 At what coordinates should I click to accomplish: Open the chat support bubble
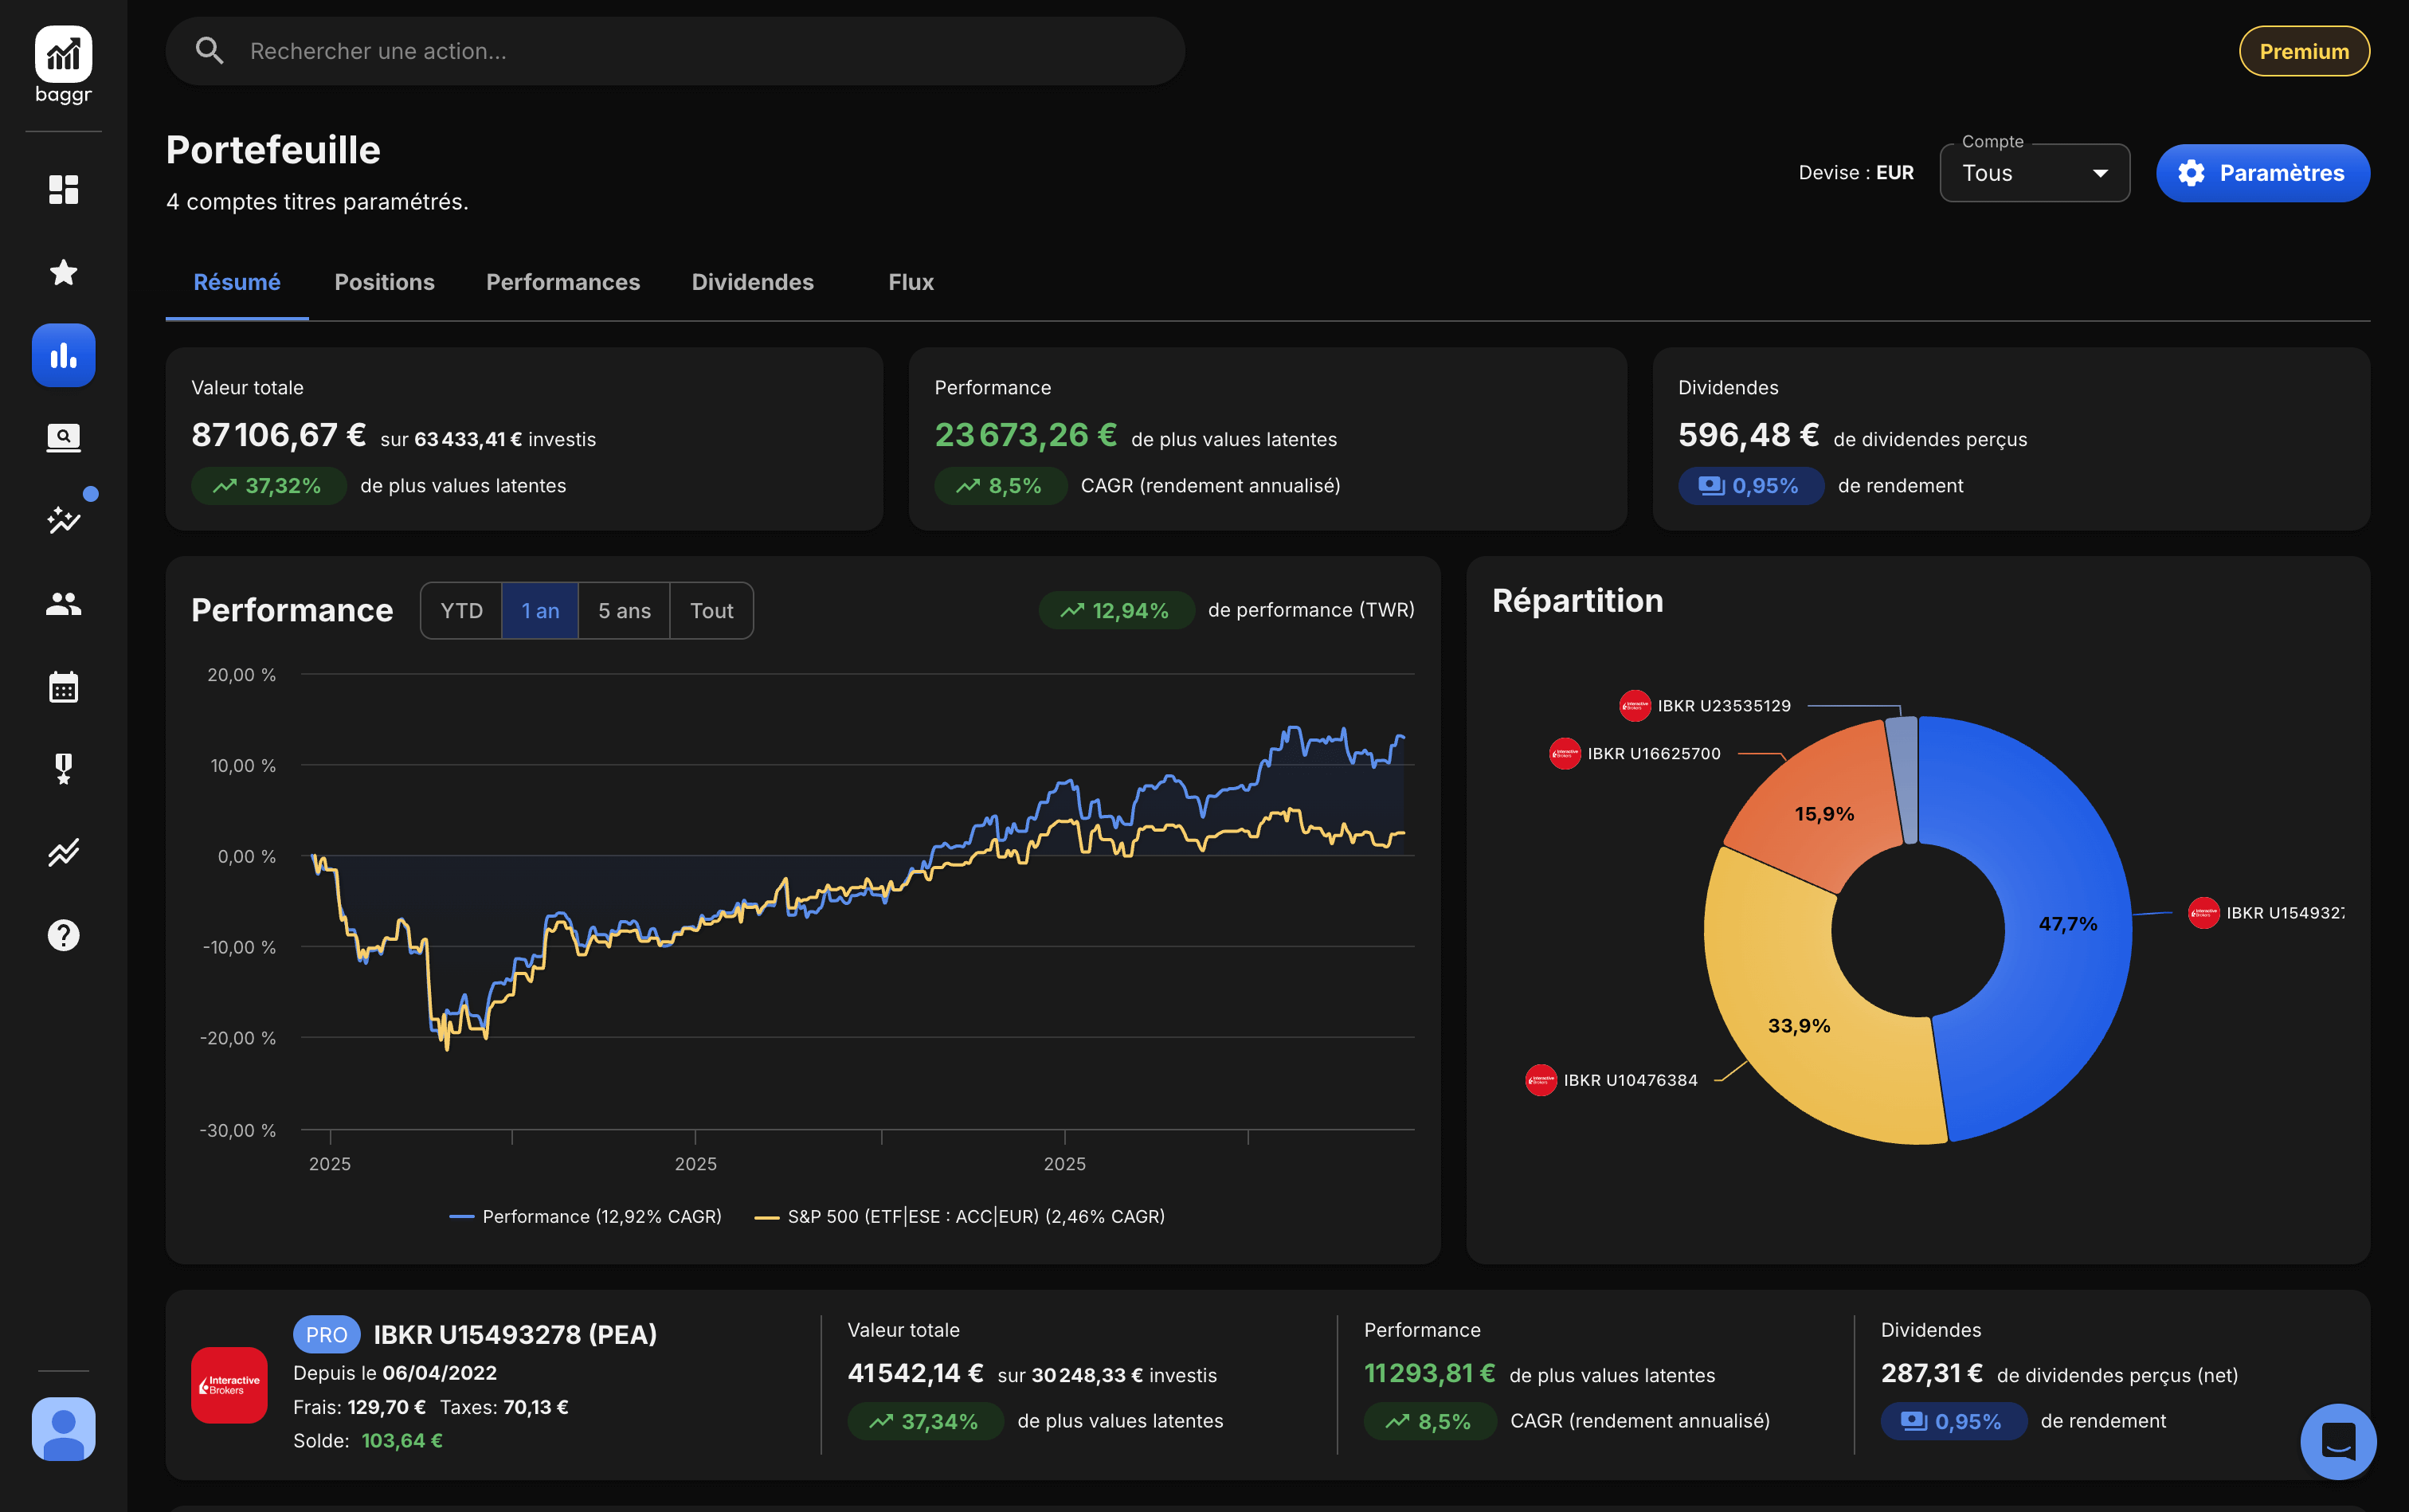pos(2337,1441)
